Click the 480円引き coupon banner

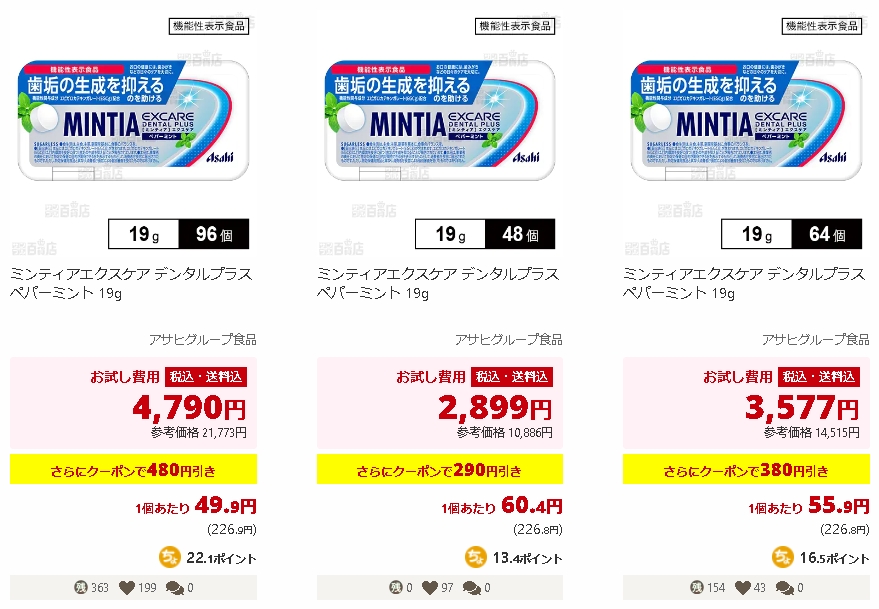[x=133, y=469]
